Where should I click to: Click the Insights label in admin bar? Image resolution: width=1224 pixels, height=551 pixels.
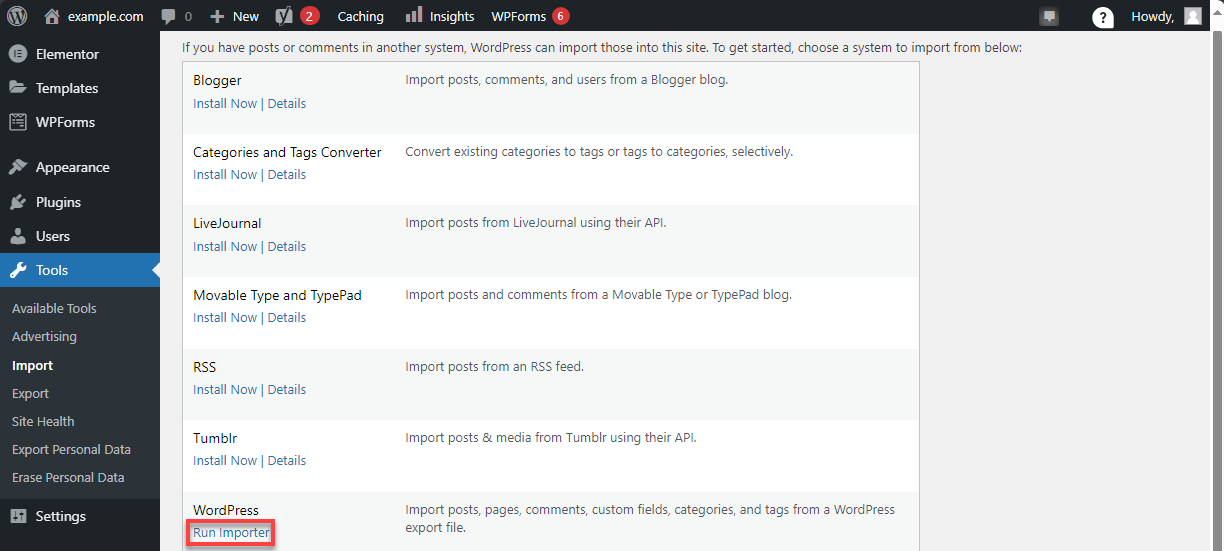tap(452, 16)
